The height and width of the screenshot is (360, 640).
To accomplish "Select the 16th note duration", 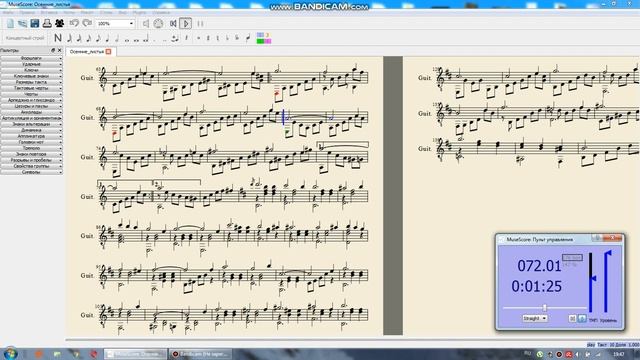I will (89, 38).
